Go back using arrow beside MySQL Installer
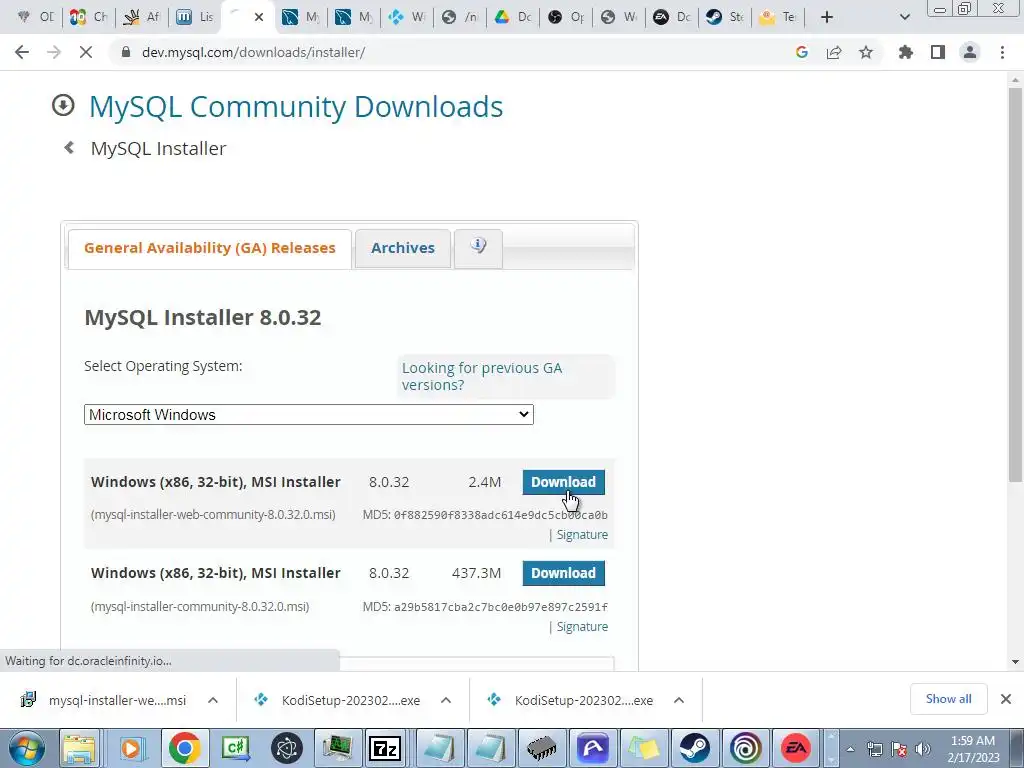 (69, 148)
